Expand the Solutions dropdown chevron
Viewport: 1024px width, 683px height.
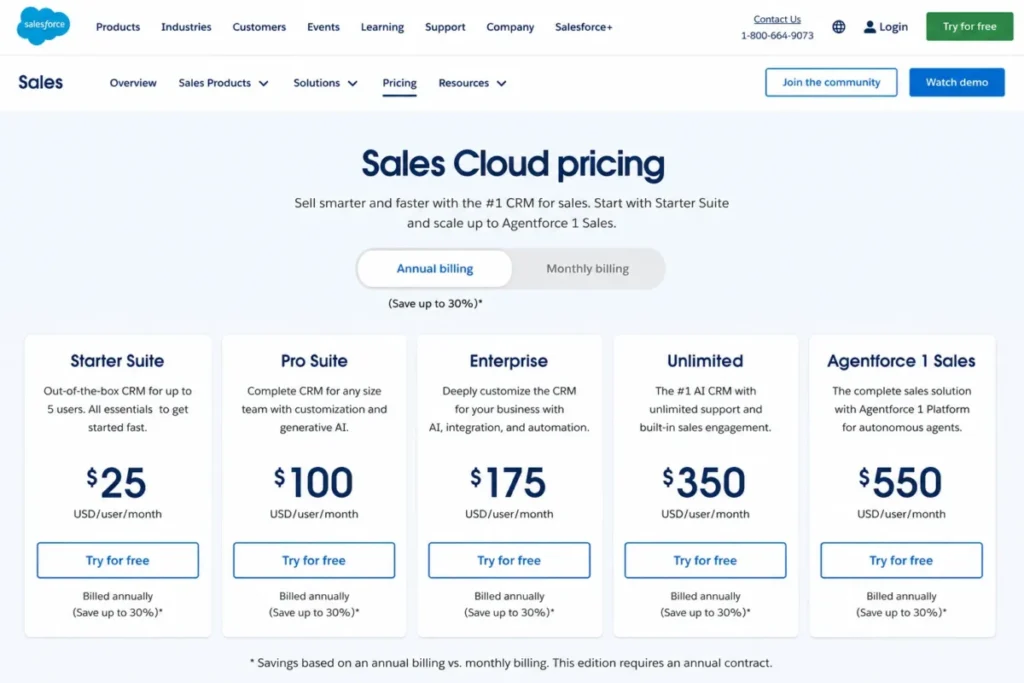click(353, 84)
